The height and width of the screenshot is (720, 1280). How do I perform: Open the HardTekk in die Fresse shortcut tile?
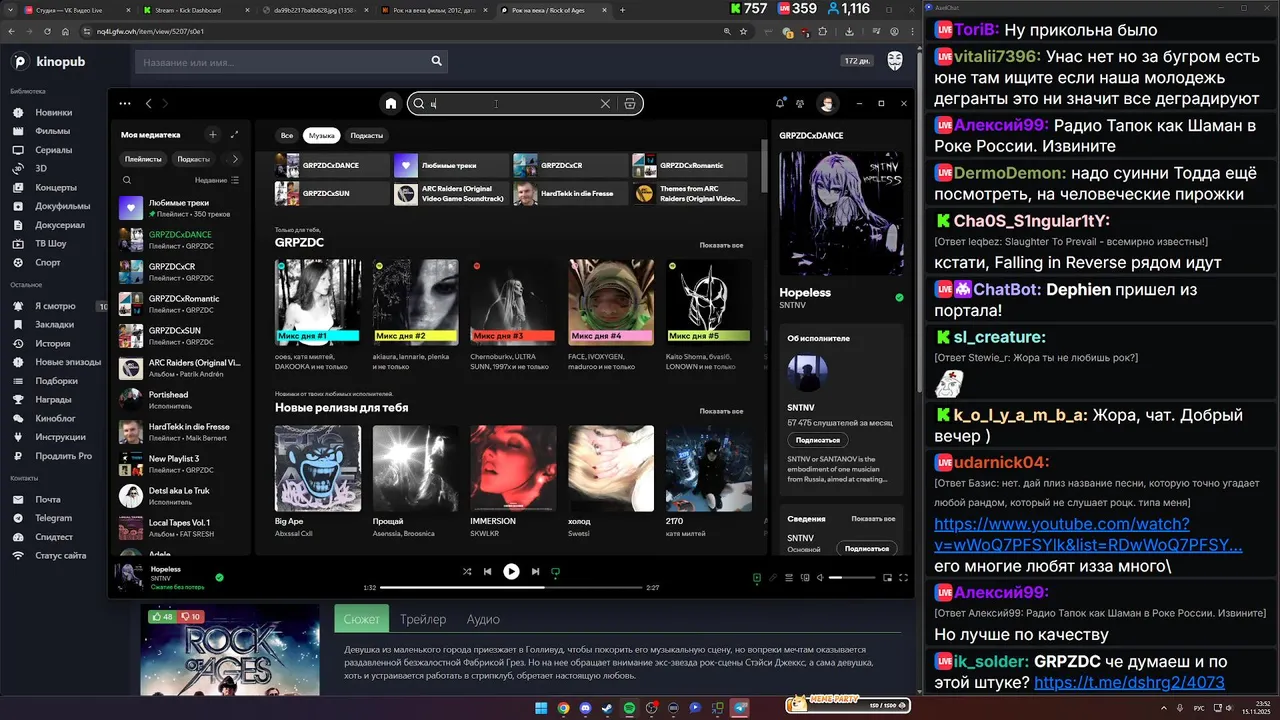pos(569,194)
